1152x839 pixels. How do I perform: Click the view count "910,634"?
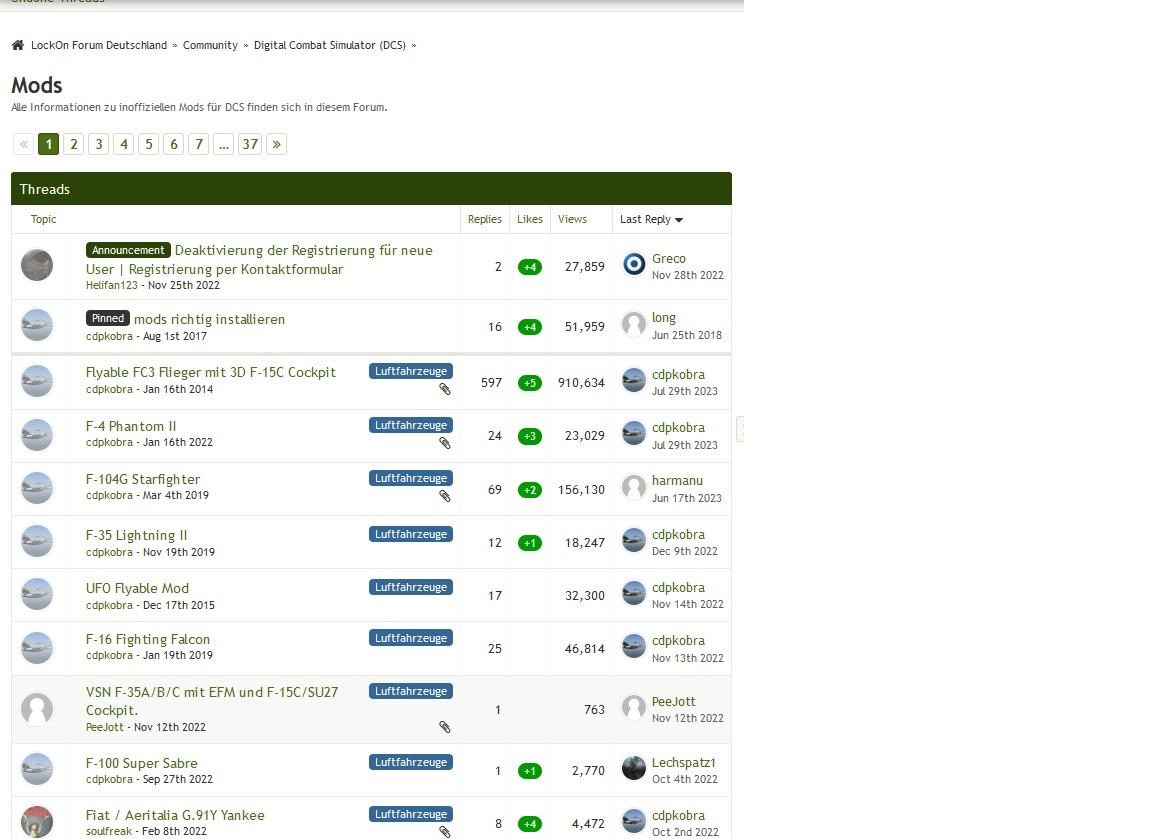(581, 383)
